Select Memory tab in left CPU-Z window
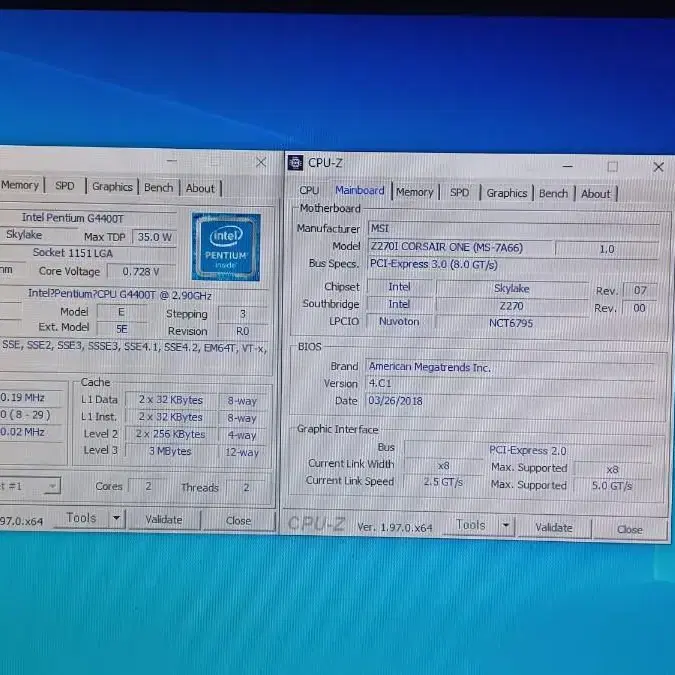The image size is (675, 675). (20, 185)
